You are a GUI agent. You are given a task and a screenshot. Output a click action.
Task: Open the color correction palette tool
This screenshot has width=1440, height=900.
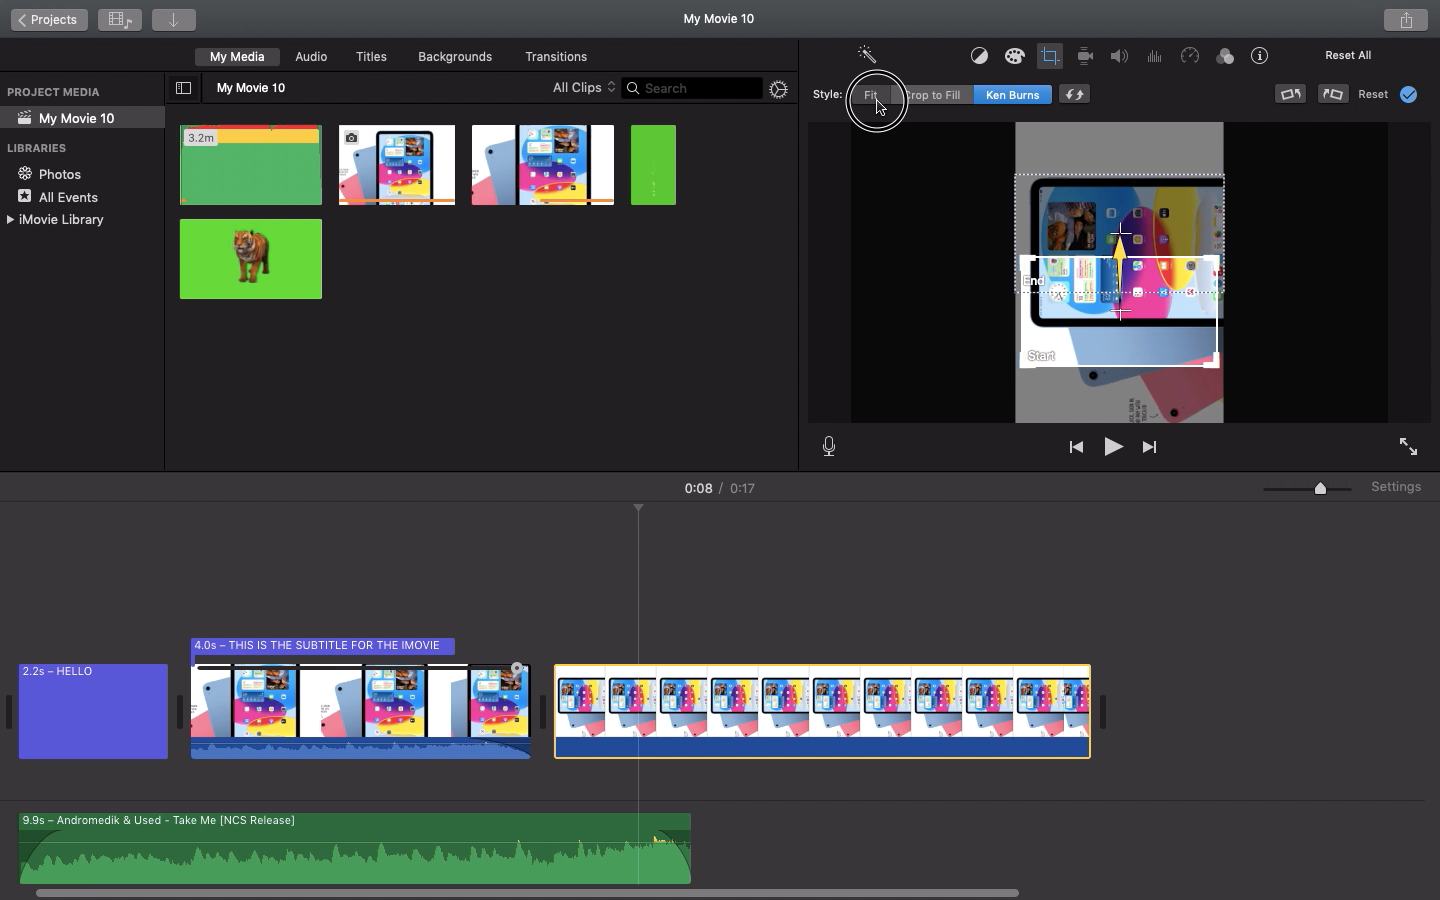[x=1014, y=56]
